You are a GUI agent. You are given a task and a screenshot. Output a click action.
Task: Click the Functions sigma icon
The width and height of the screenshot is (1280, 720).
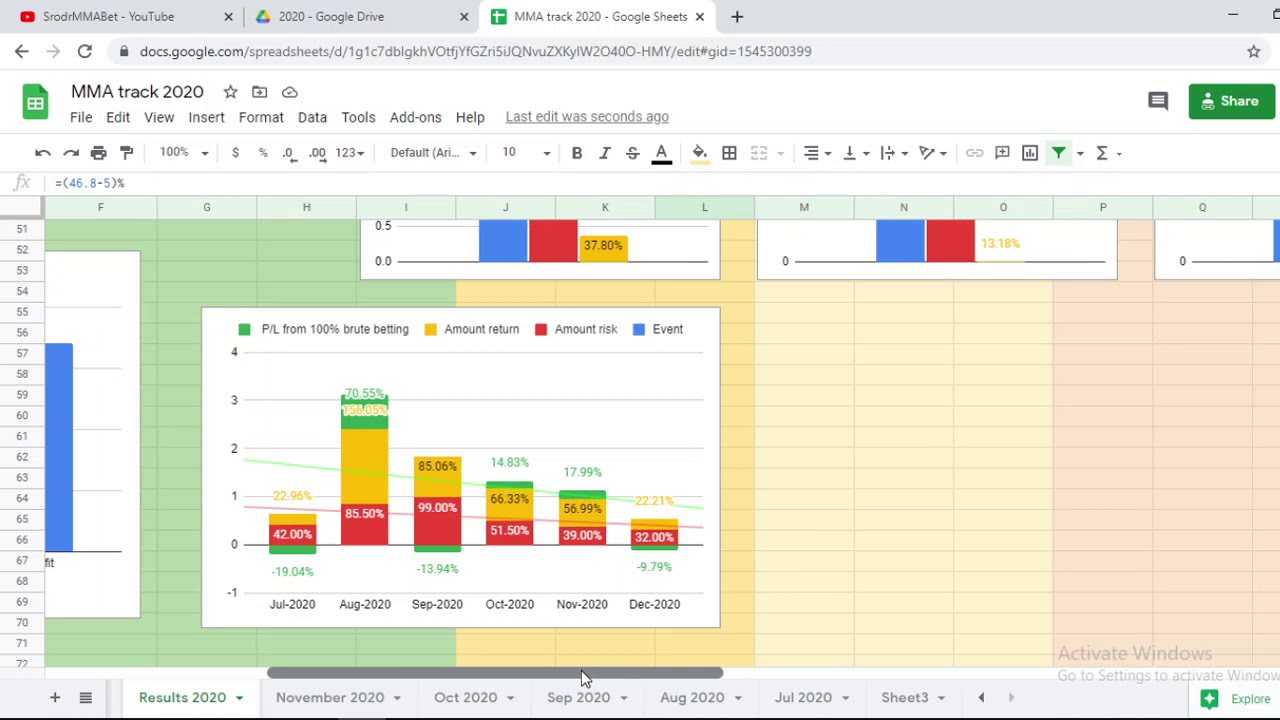(1102, 153)
